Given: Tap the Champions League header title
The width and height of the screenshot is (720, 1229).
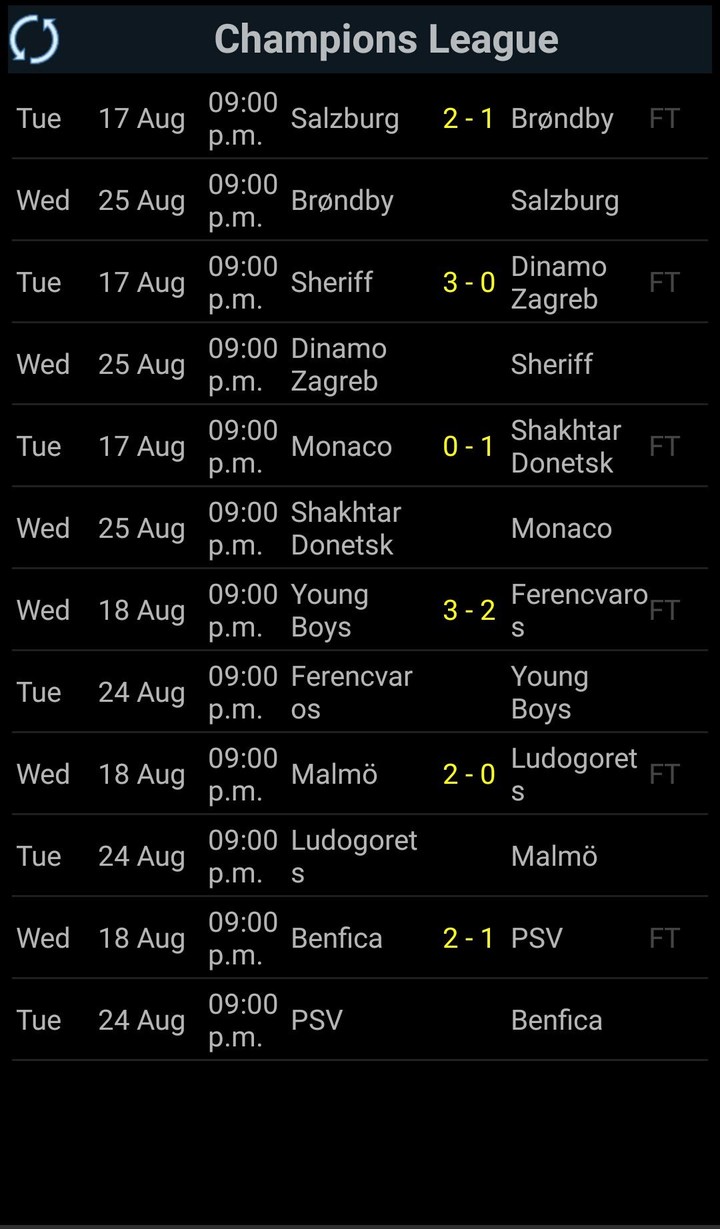Looking at the screenshot, I should [386, 40].
